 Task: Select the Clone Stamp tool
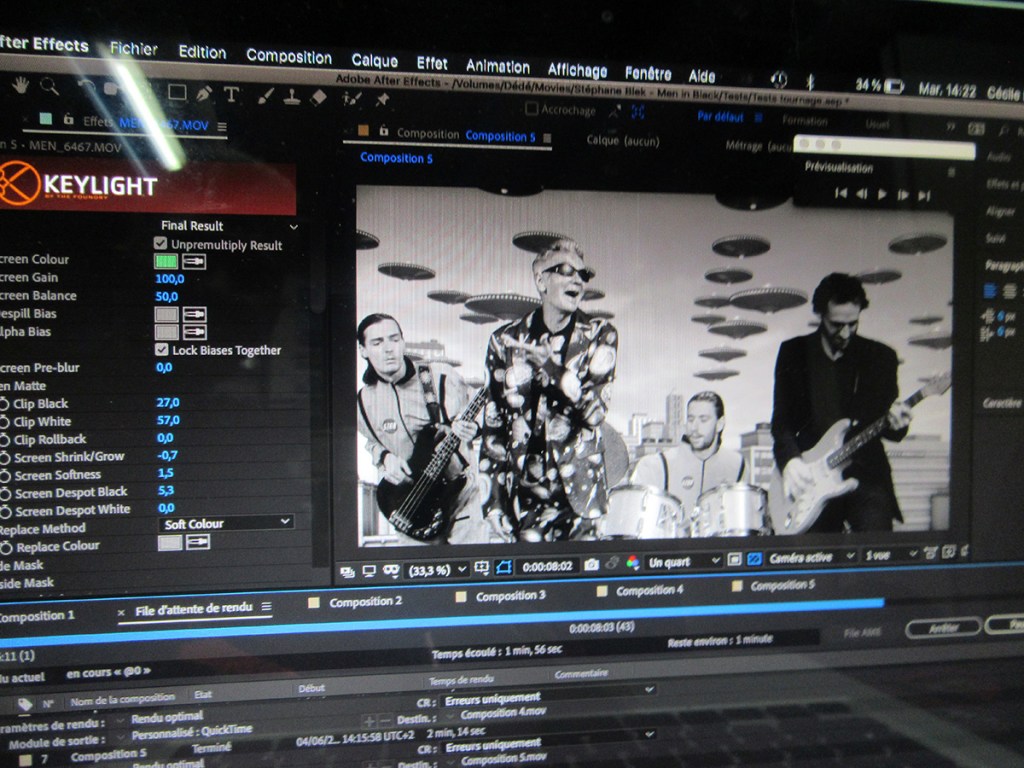(x=292, y=96)
